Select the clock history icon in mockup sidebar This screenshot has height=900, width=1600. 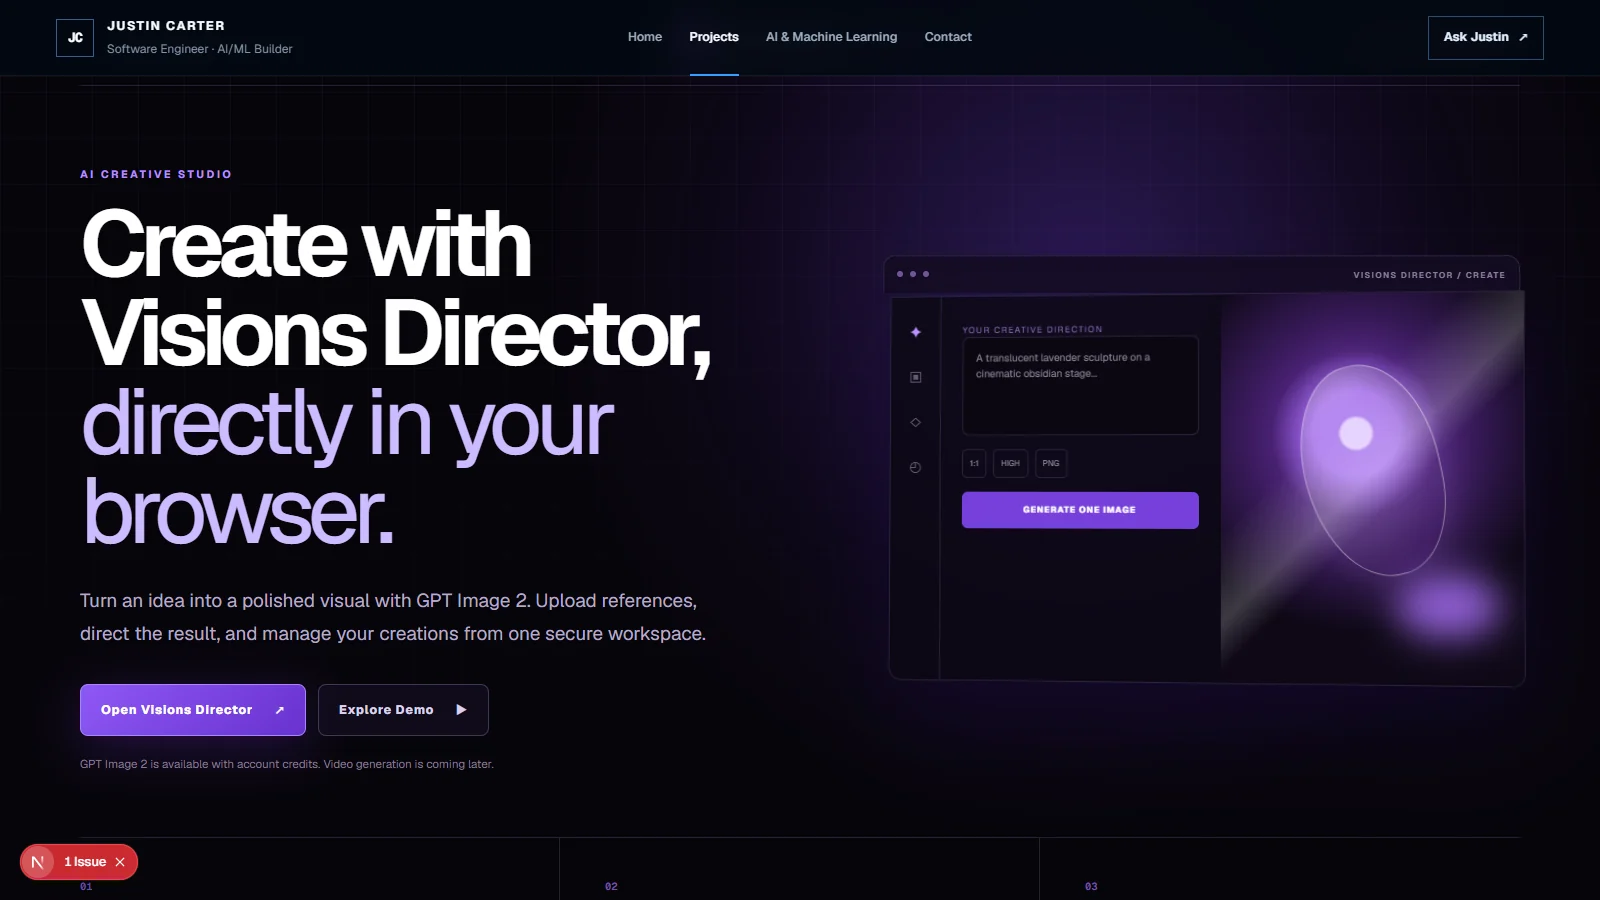(x=915, y=467)
